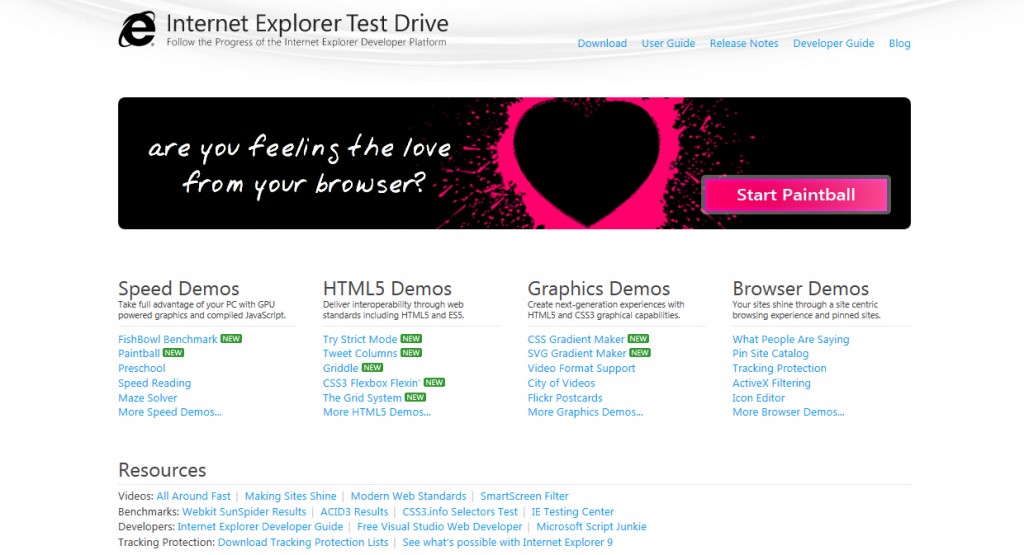Launch the Griddle demo

pos(340,368)
